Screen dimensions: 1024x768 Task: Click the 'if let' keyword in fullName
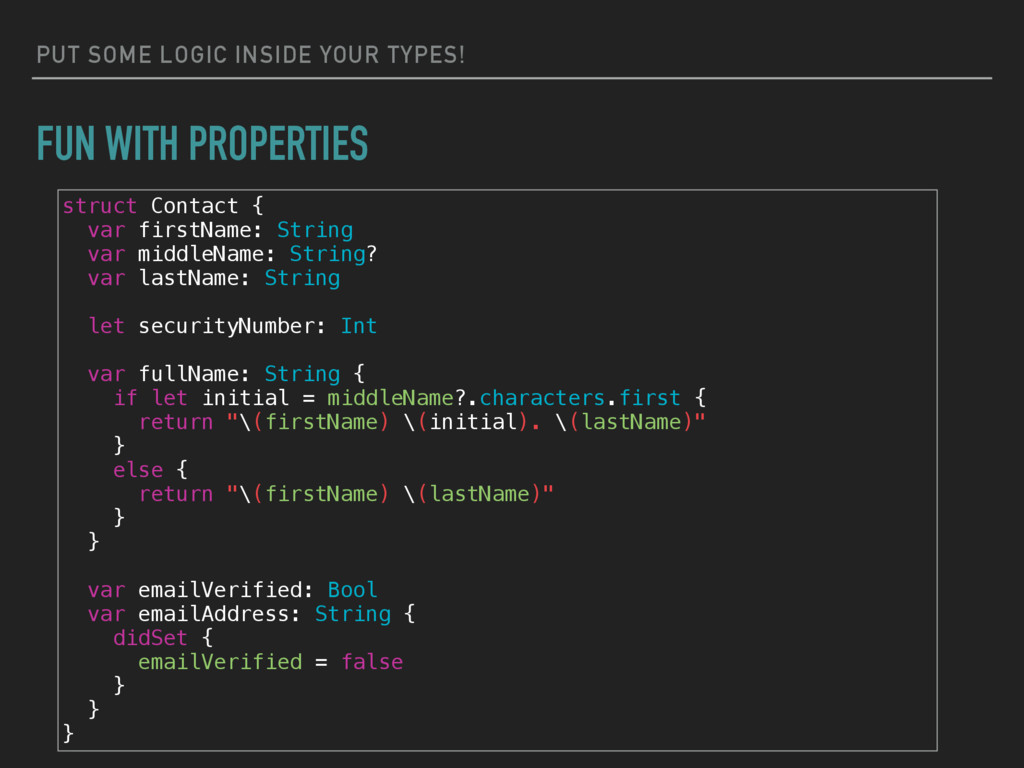tap(150, 398)
